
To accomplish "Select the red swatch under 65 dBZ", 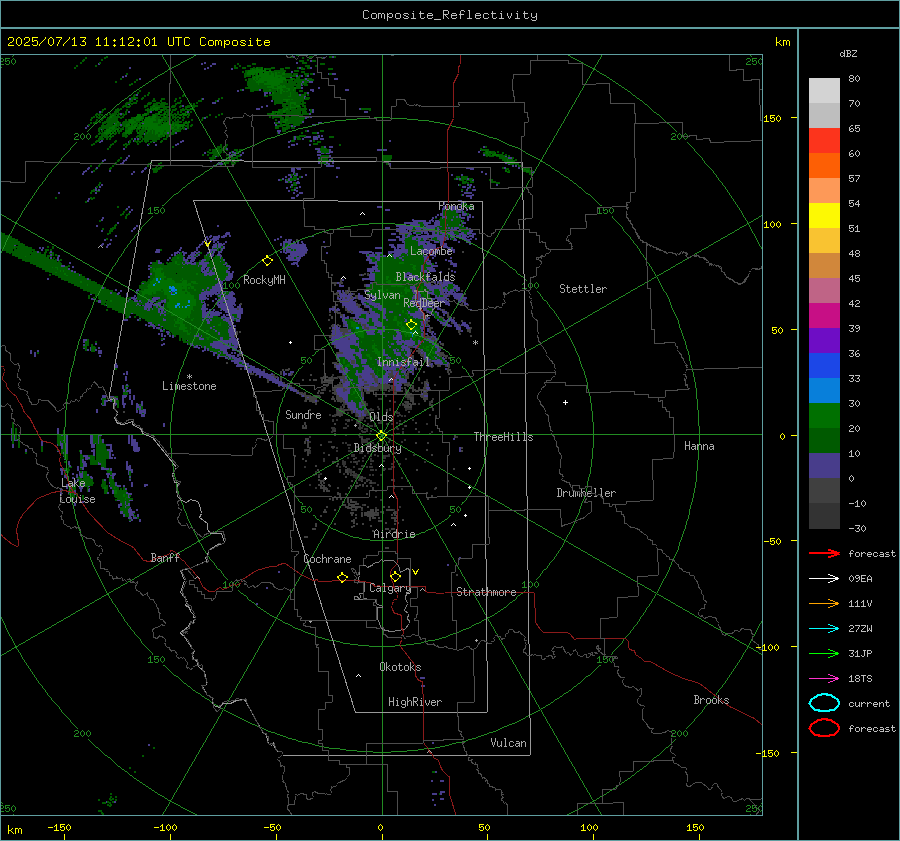I will click(x=824, y=140).
